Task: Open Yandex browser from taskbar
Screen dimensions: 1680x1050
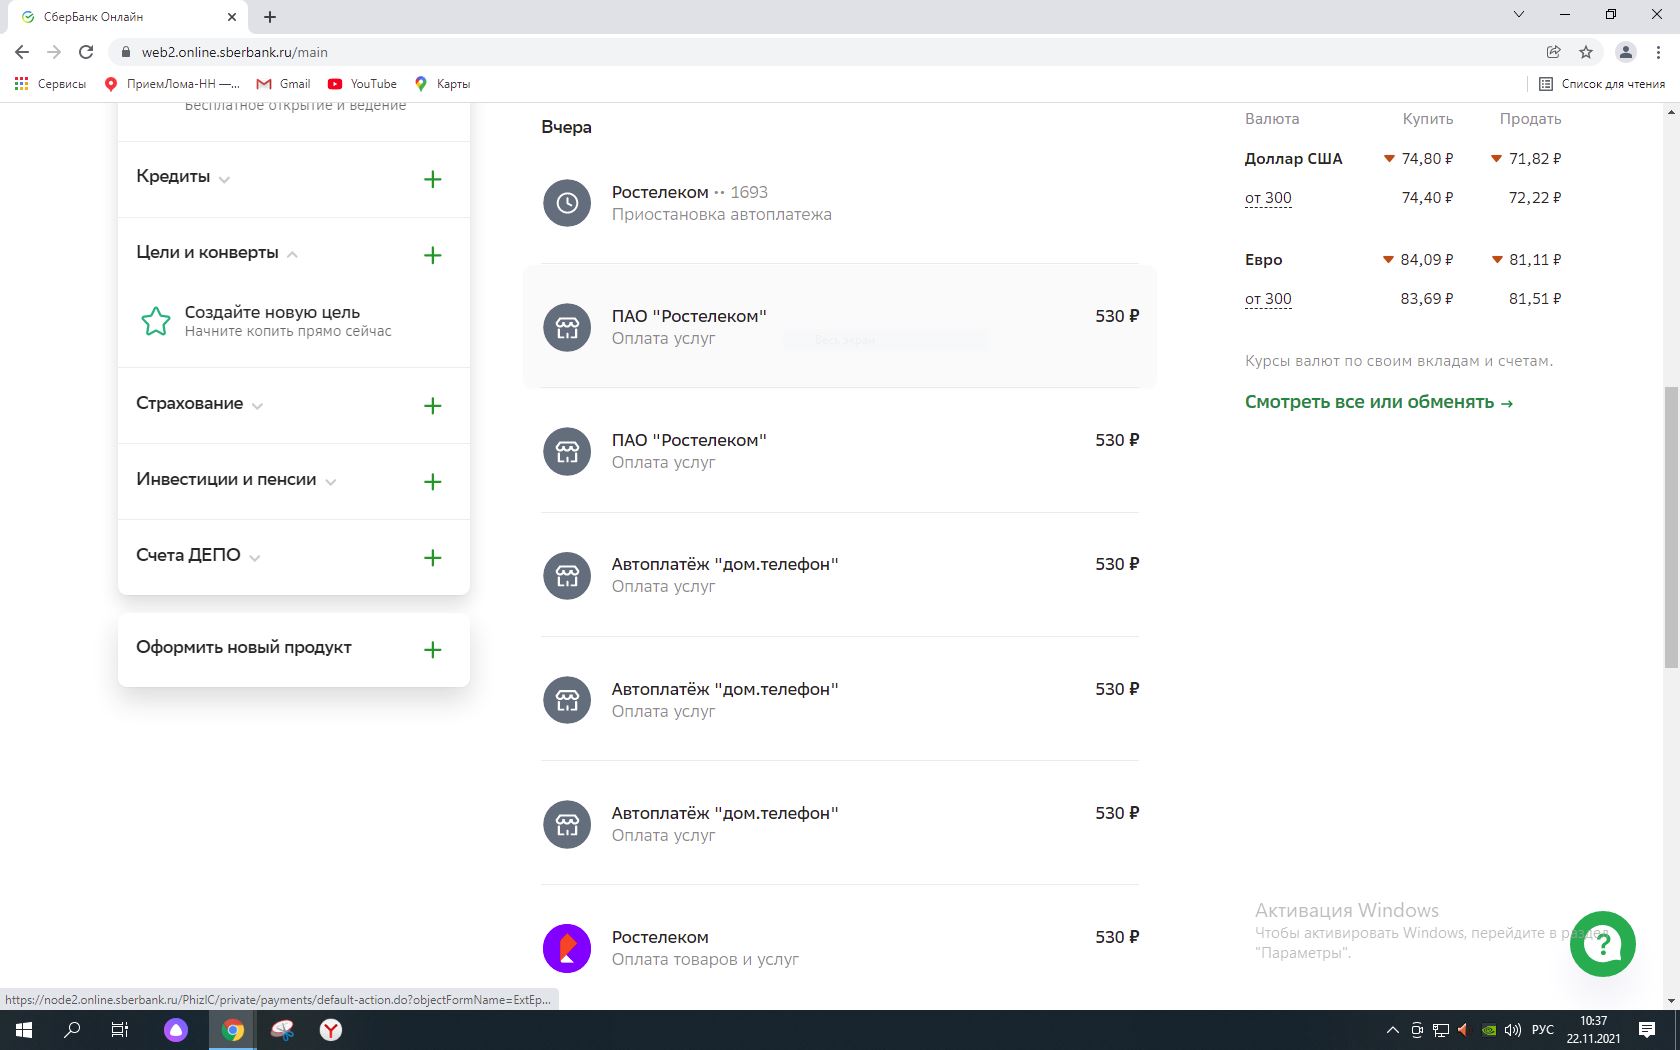Action: (331, 1030)
